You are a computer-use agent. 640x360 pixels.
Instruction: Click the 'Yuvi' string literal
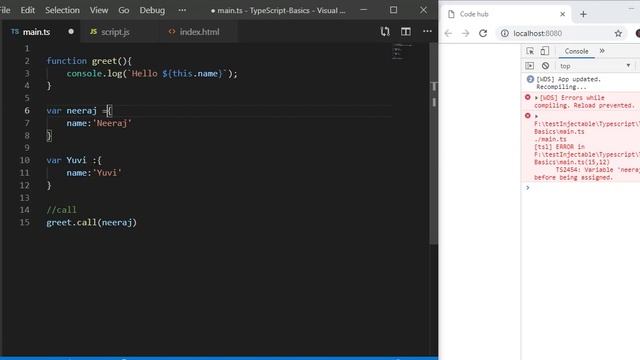107,173
